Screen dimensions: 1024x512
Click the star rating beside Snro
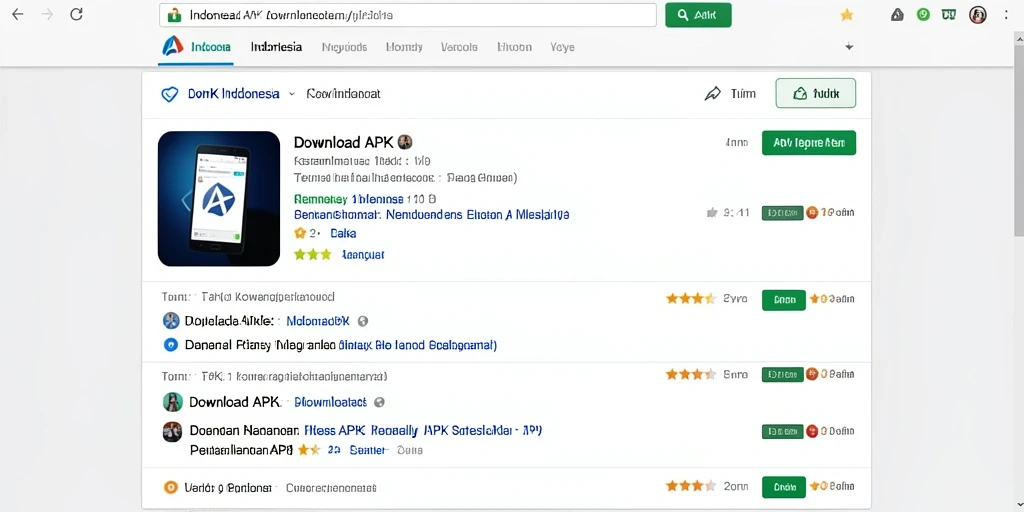pos(691,374)
